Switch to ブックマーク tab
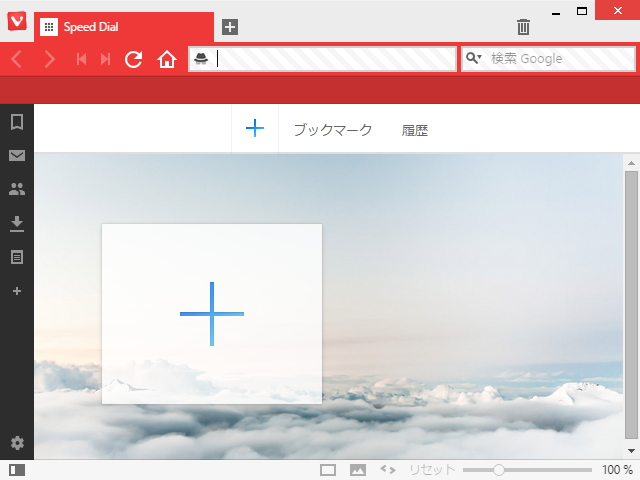Screen dimensions: 640x480 click(x=333, y=130)
